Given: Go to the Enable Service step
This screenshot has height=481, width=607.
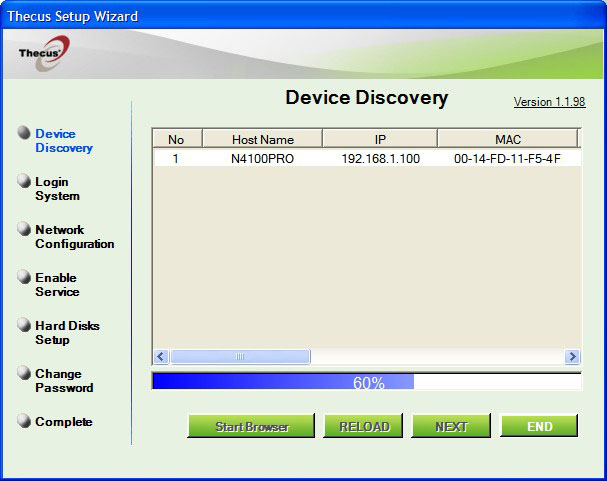Looking at the screenshot, I should [57, 285].
